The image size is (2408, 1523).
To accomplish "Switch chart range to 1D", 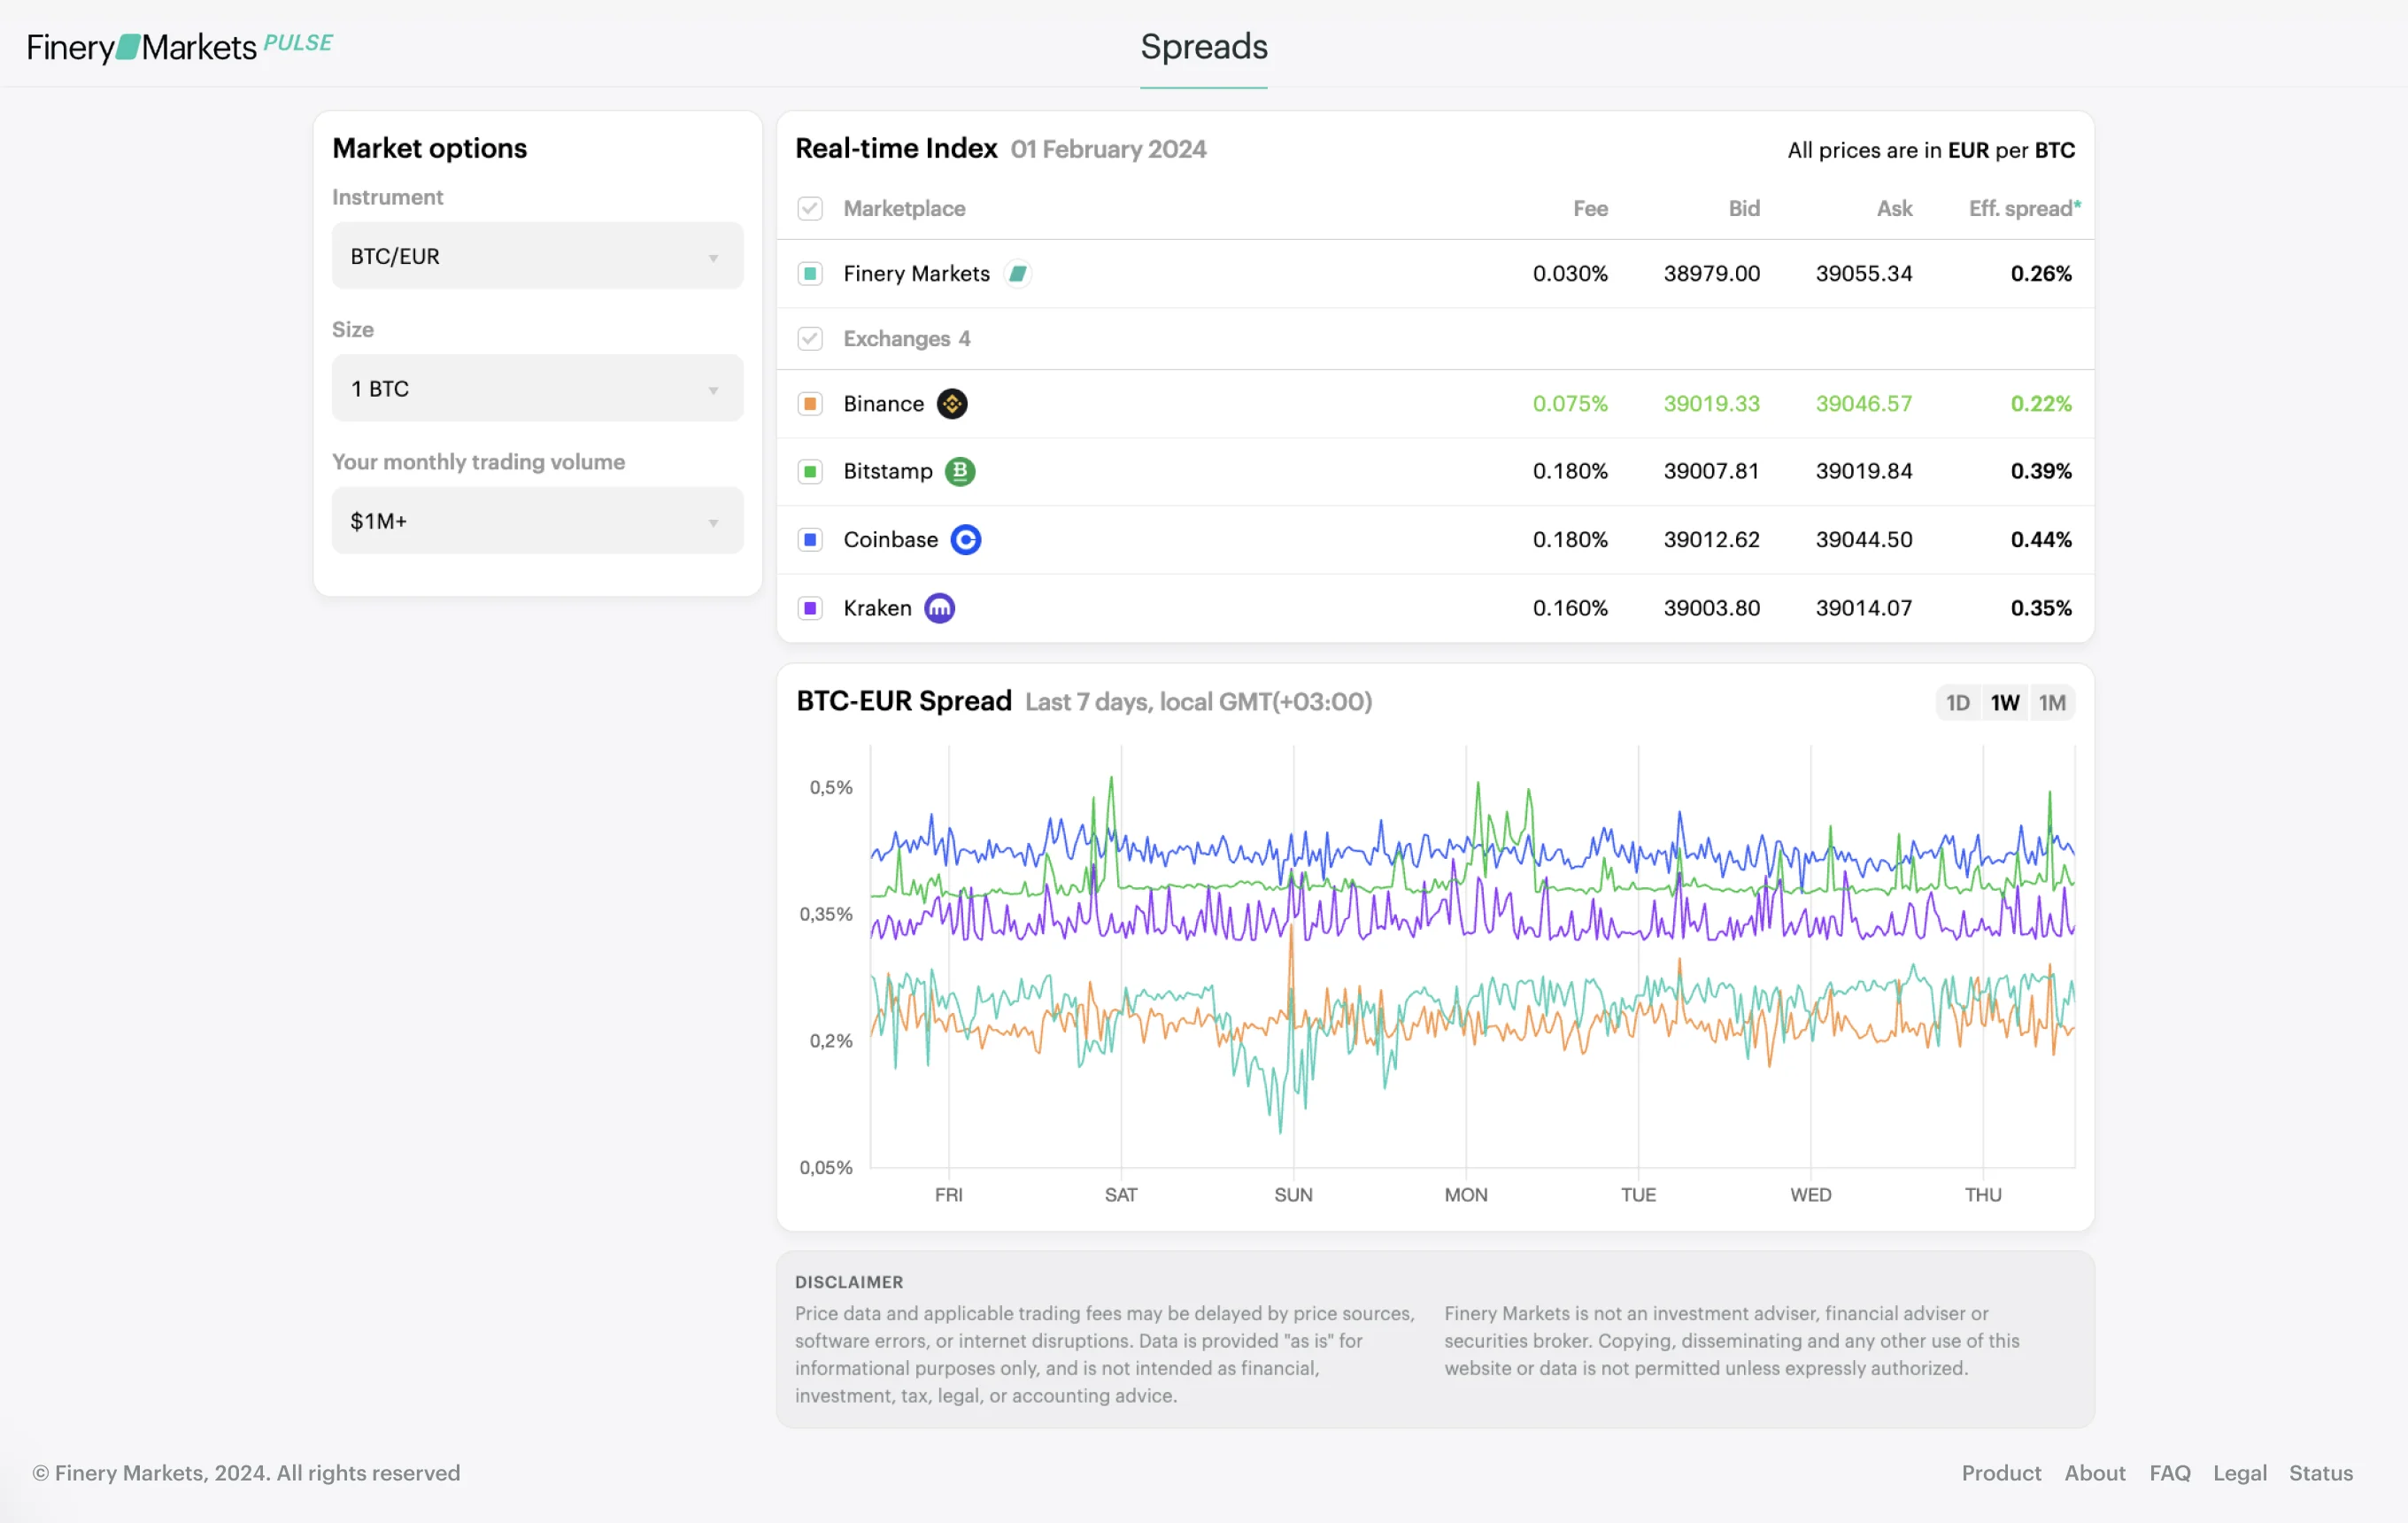I will (x=1957, y=703).
